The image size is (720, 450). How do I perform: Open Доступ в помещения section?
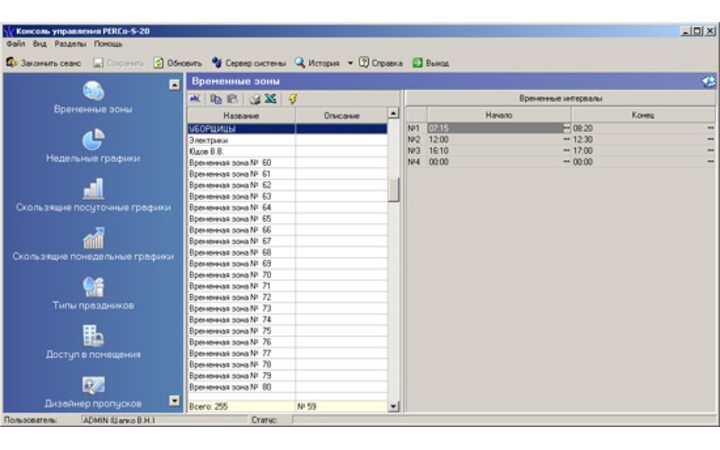click(x=92, y=336)
